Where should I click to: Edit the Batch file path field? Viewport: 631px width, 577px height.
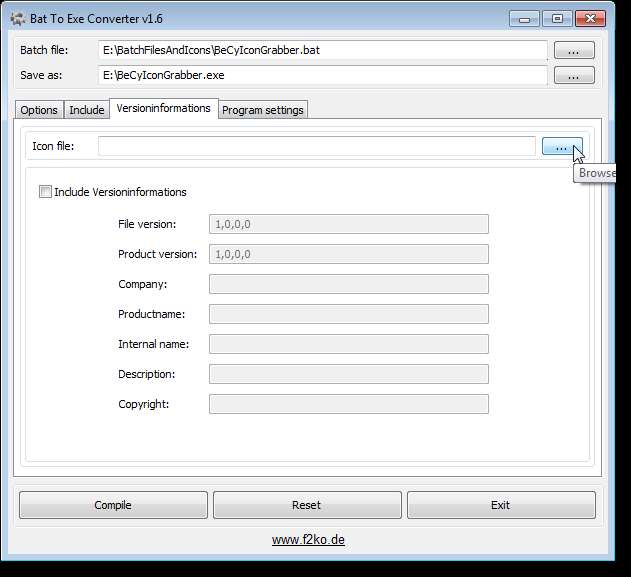[x=323, y=50]
